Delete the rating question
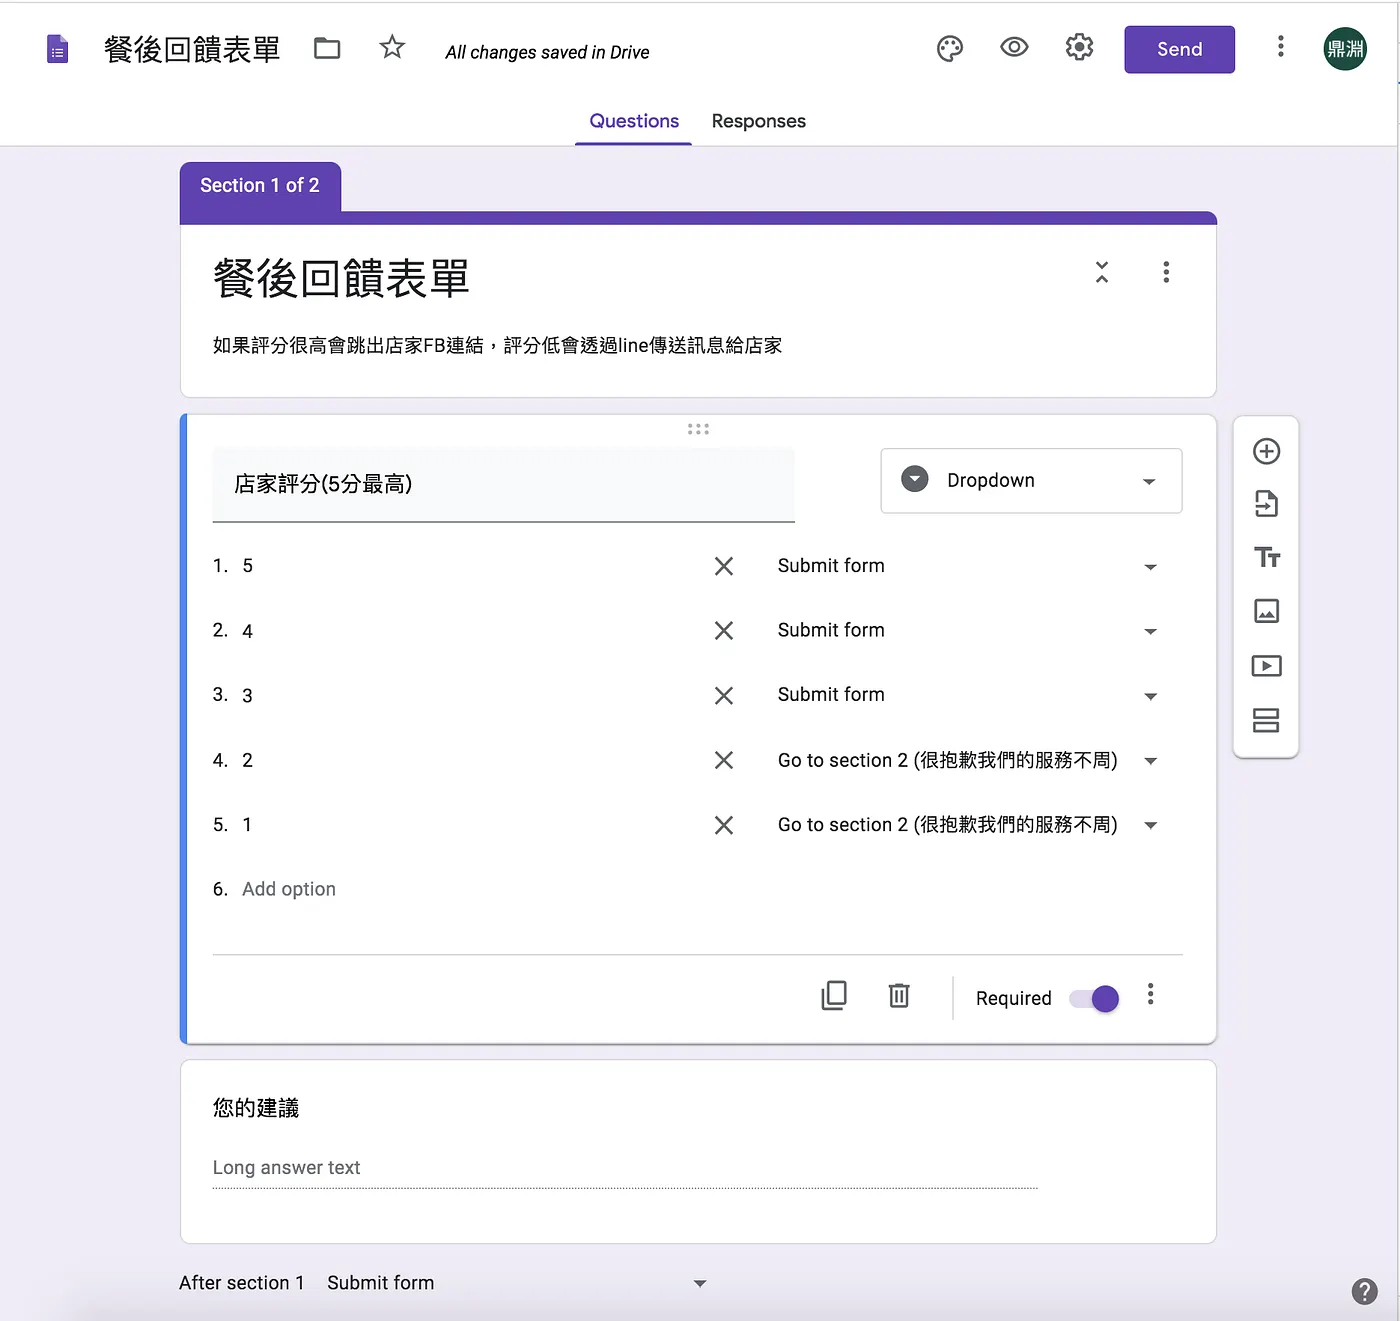1400x1321 pixels. (899, 995)
